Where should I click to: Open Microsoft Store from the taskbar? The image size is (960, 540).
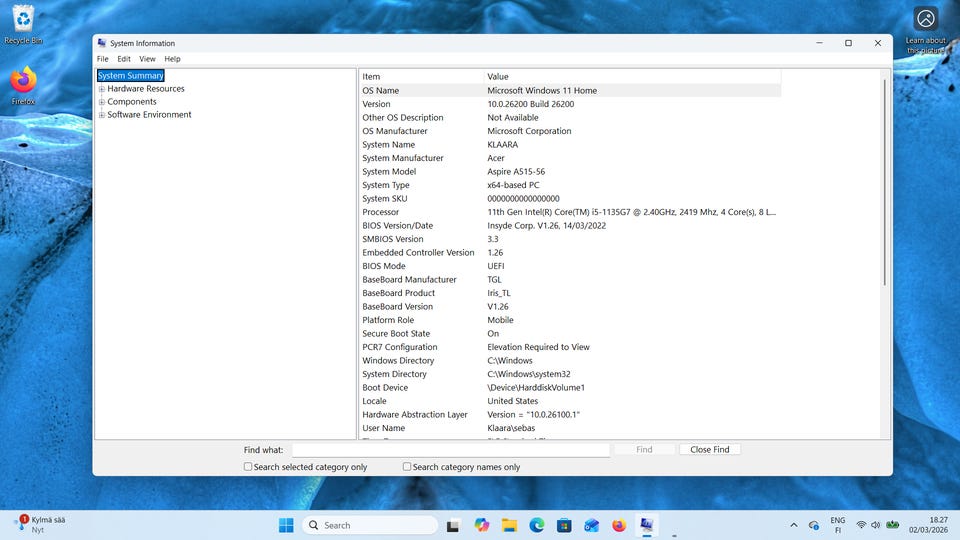564,525
